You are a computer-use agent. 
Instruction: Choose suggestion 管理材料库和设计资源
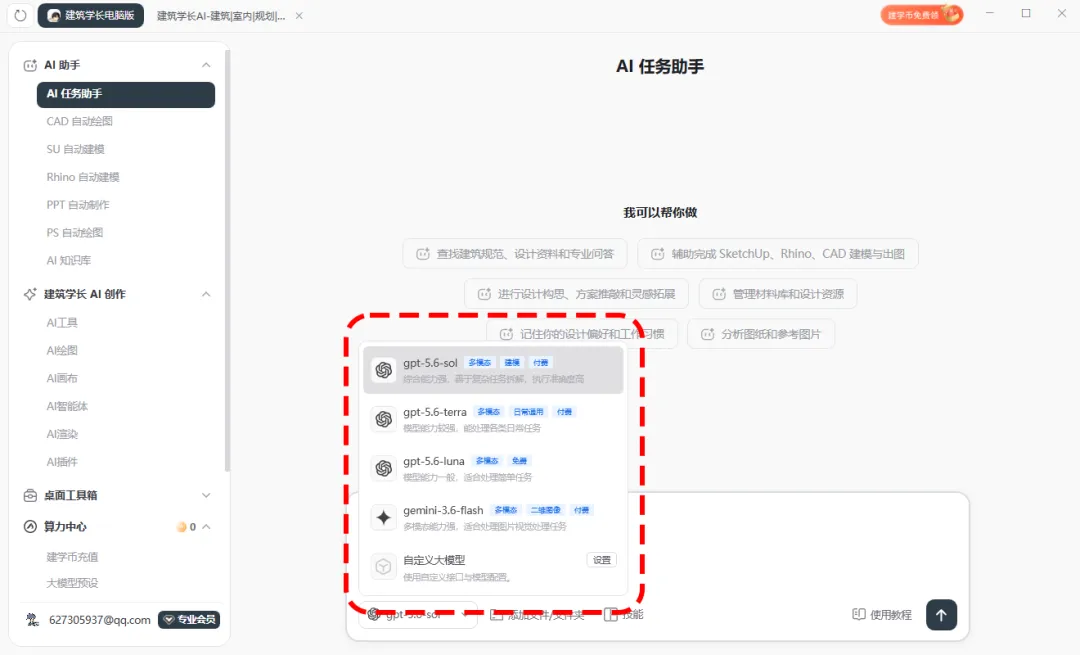click(778, 294)
